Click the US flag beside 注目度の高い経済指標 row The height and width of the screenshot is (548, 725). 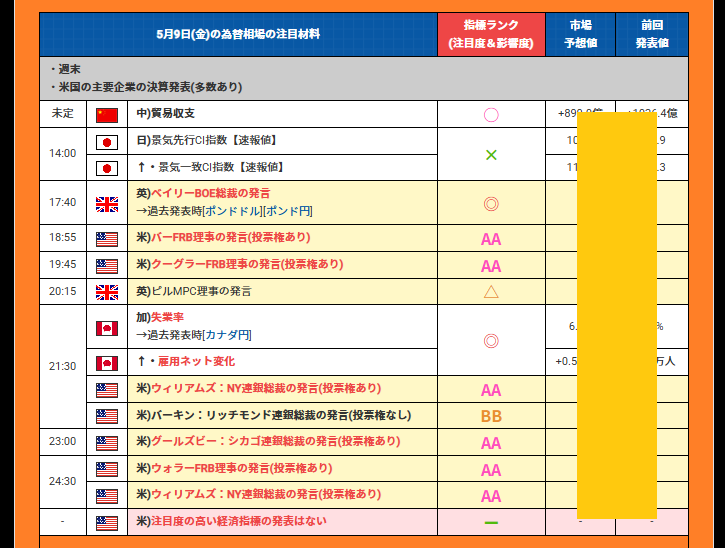pyautogui.click(x=107, y=523)
